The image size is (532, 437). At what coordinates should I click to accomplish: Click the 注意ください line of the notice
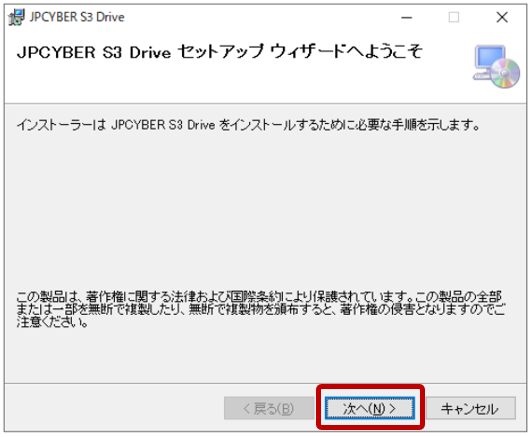click(x=53, y=322)
